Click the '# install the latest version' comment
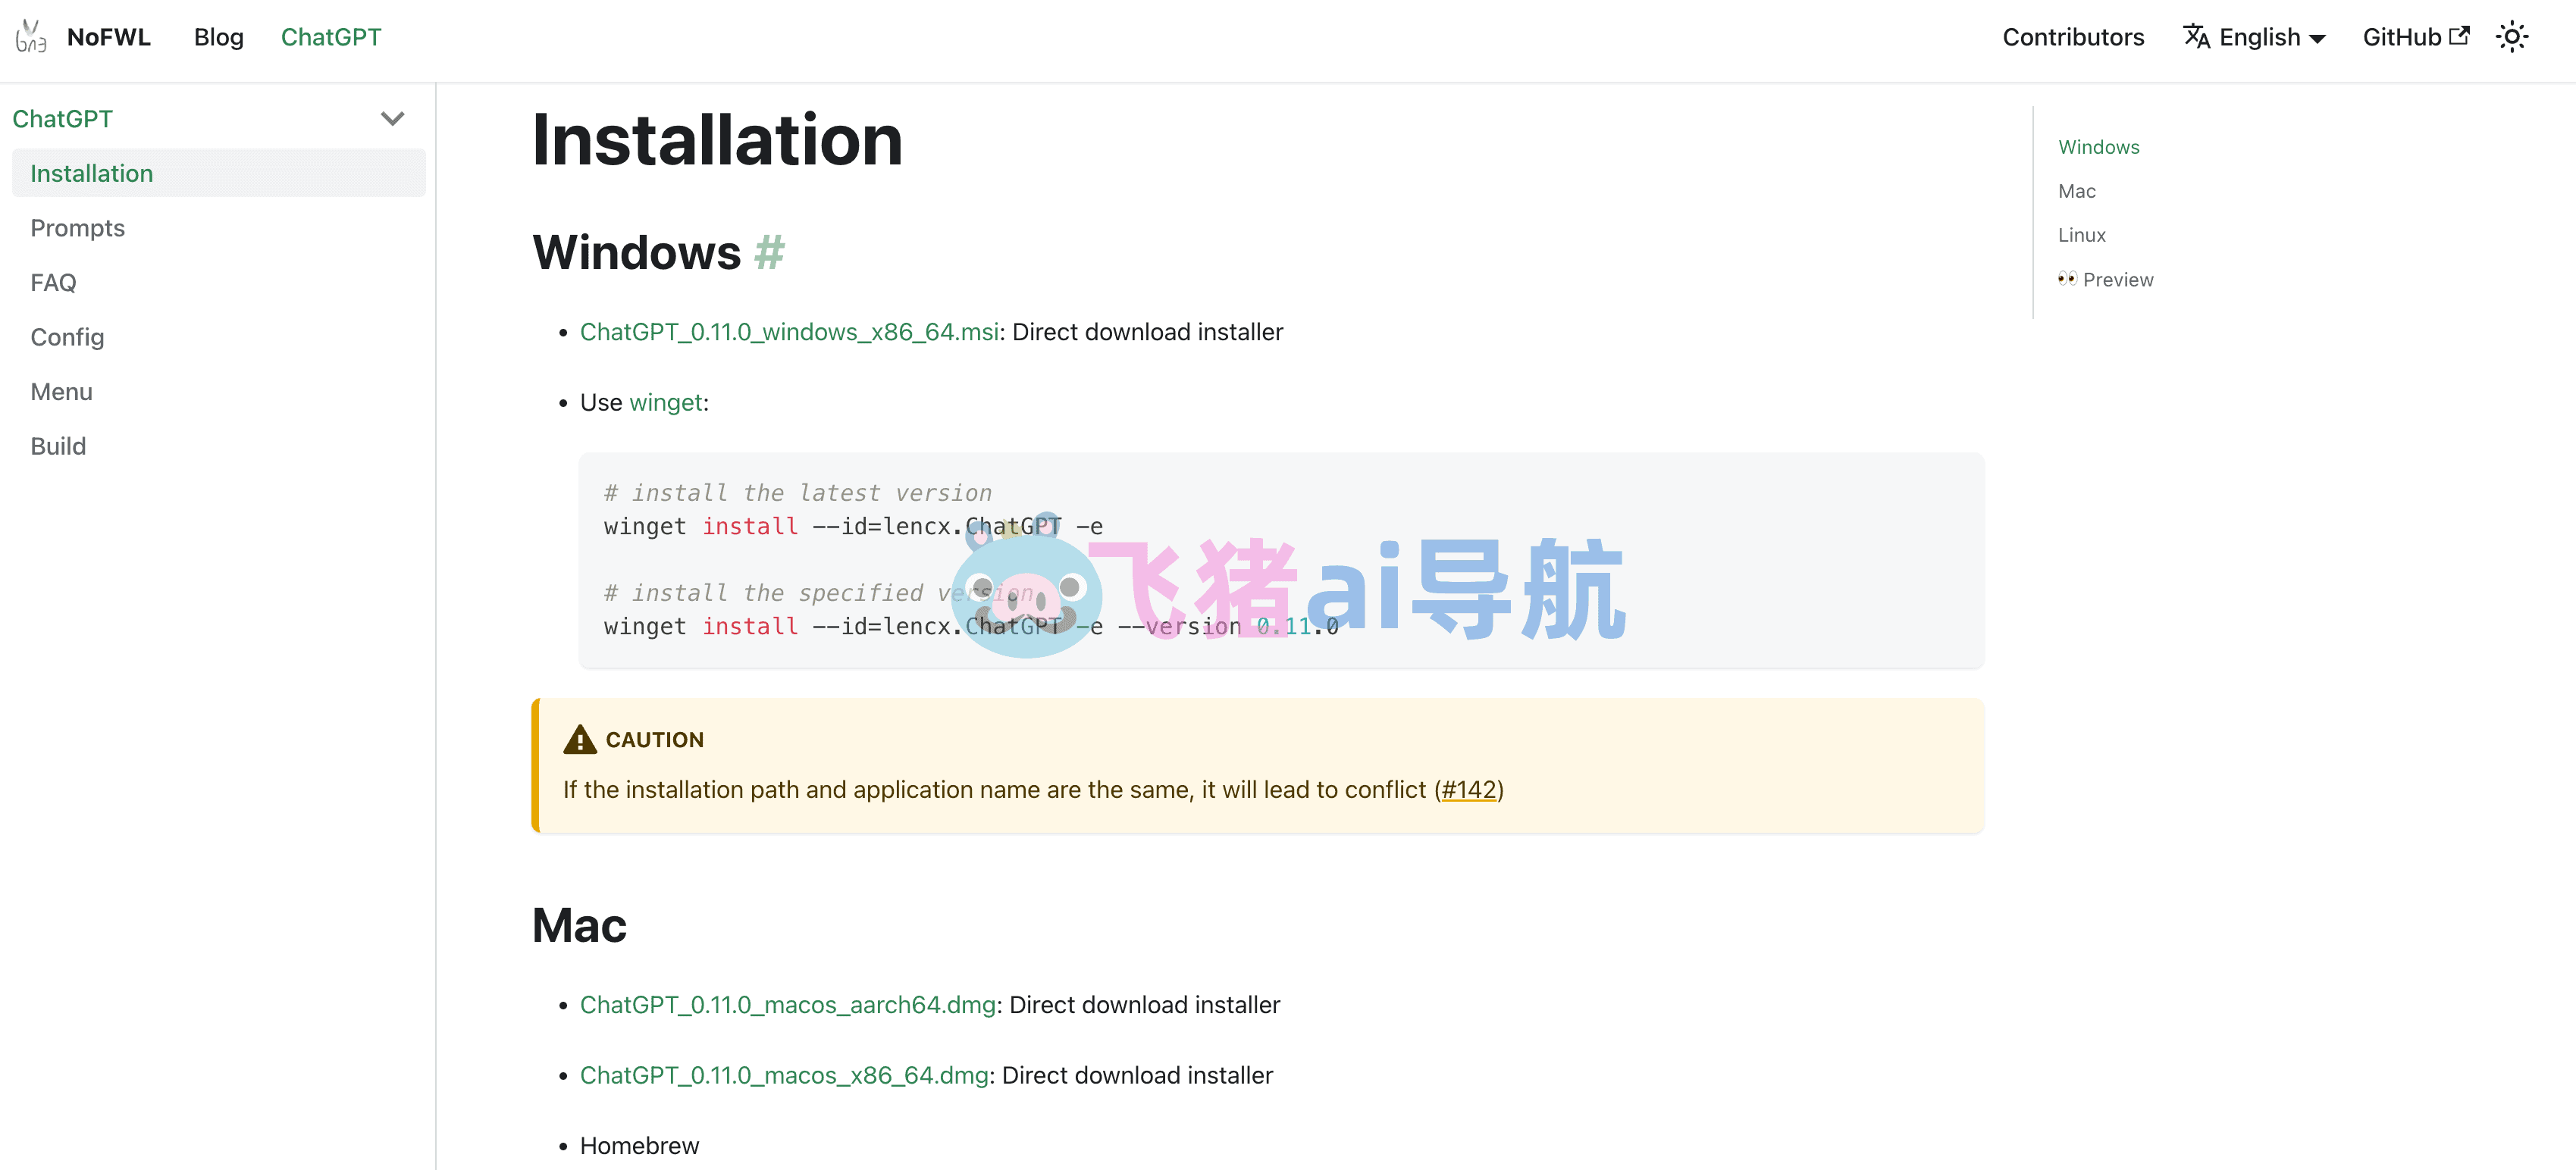 [x=797, y=493]
